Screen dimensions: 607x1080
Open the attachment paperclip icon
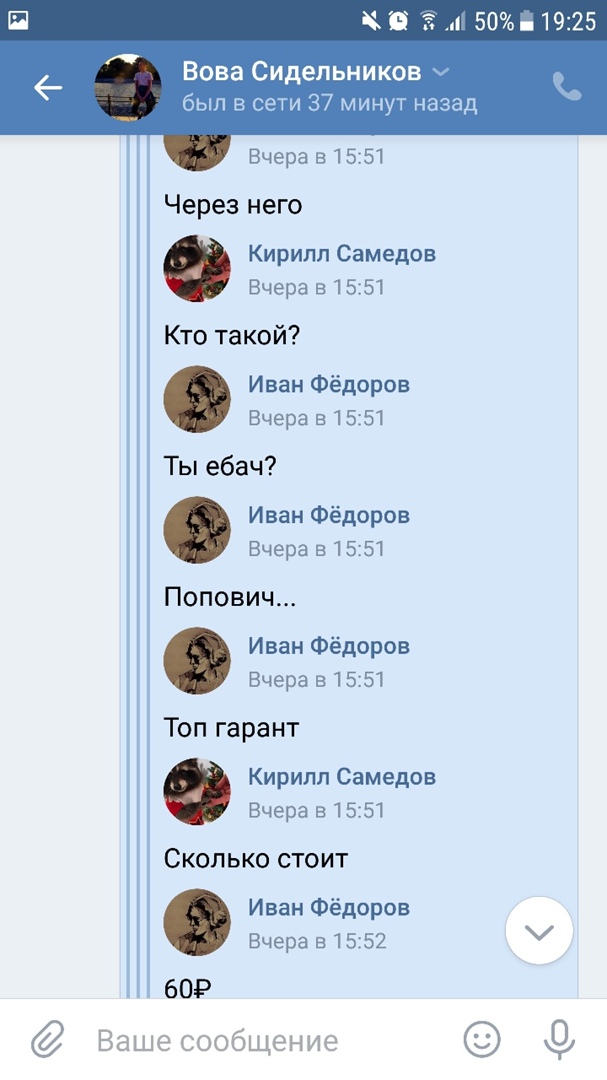coord(48,1039)
